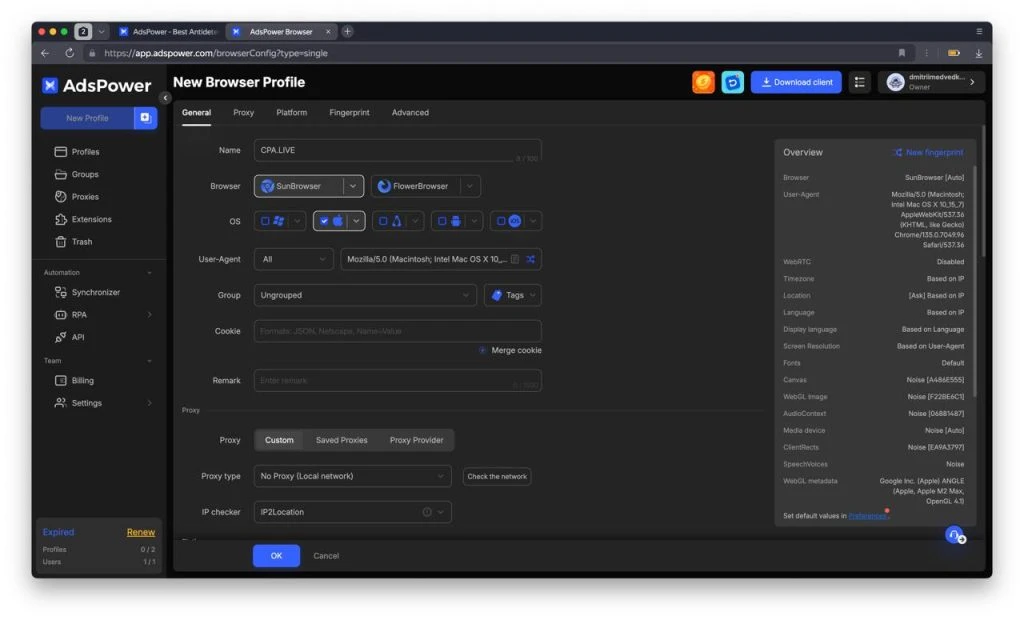Viewport: 1024px width, 620px height.
Task: Check the iOS checkbox
Action: tap(501, 221)
